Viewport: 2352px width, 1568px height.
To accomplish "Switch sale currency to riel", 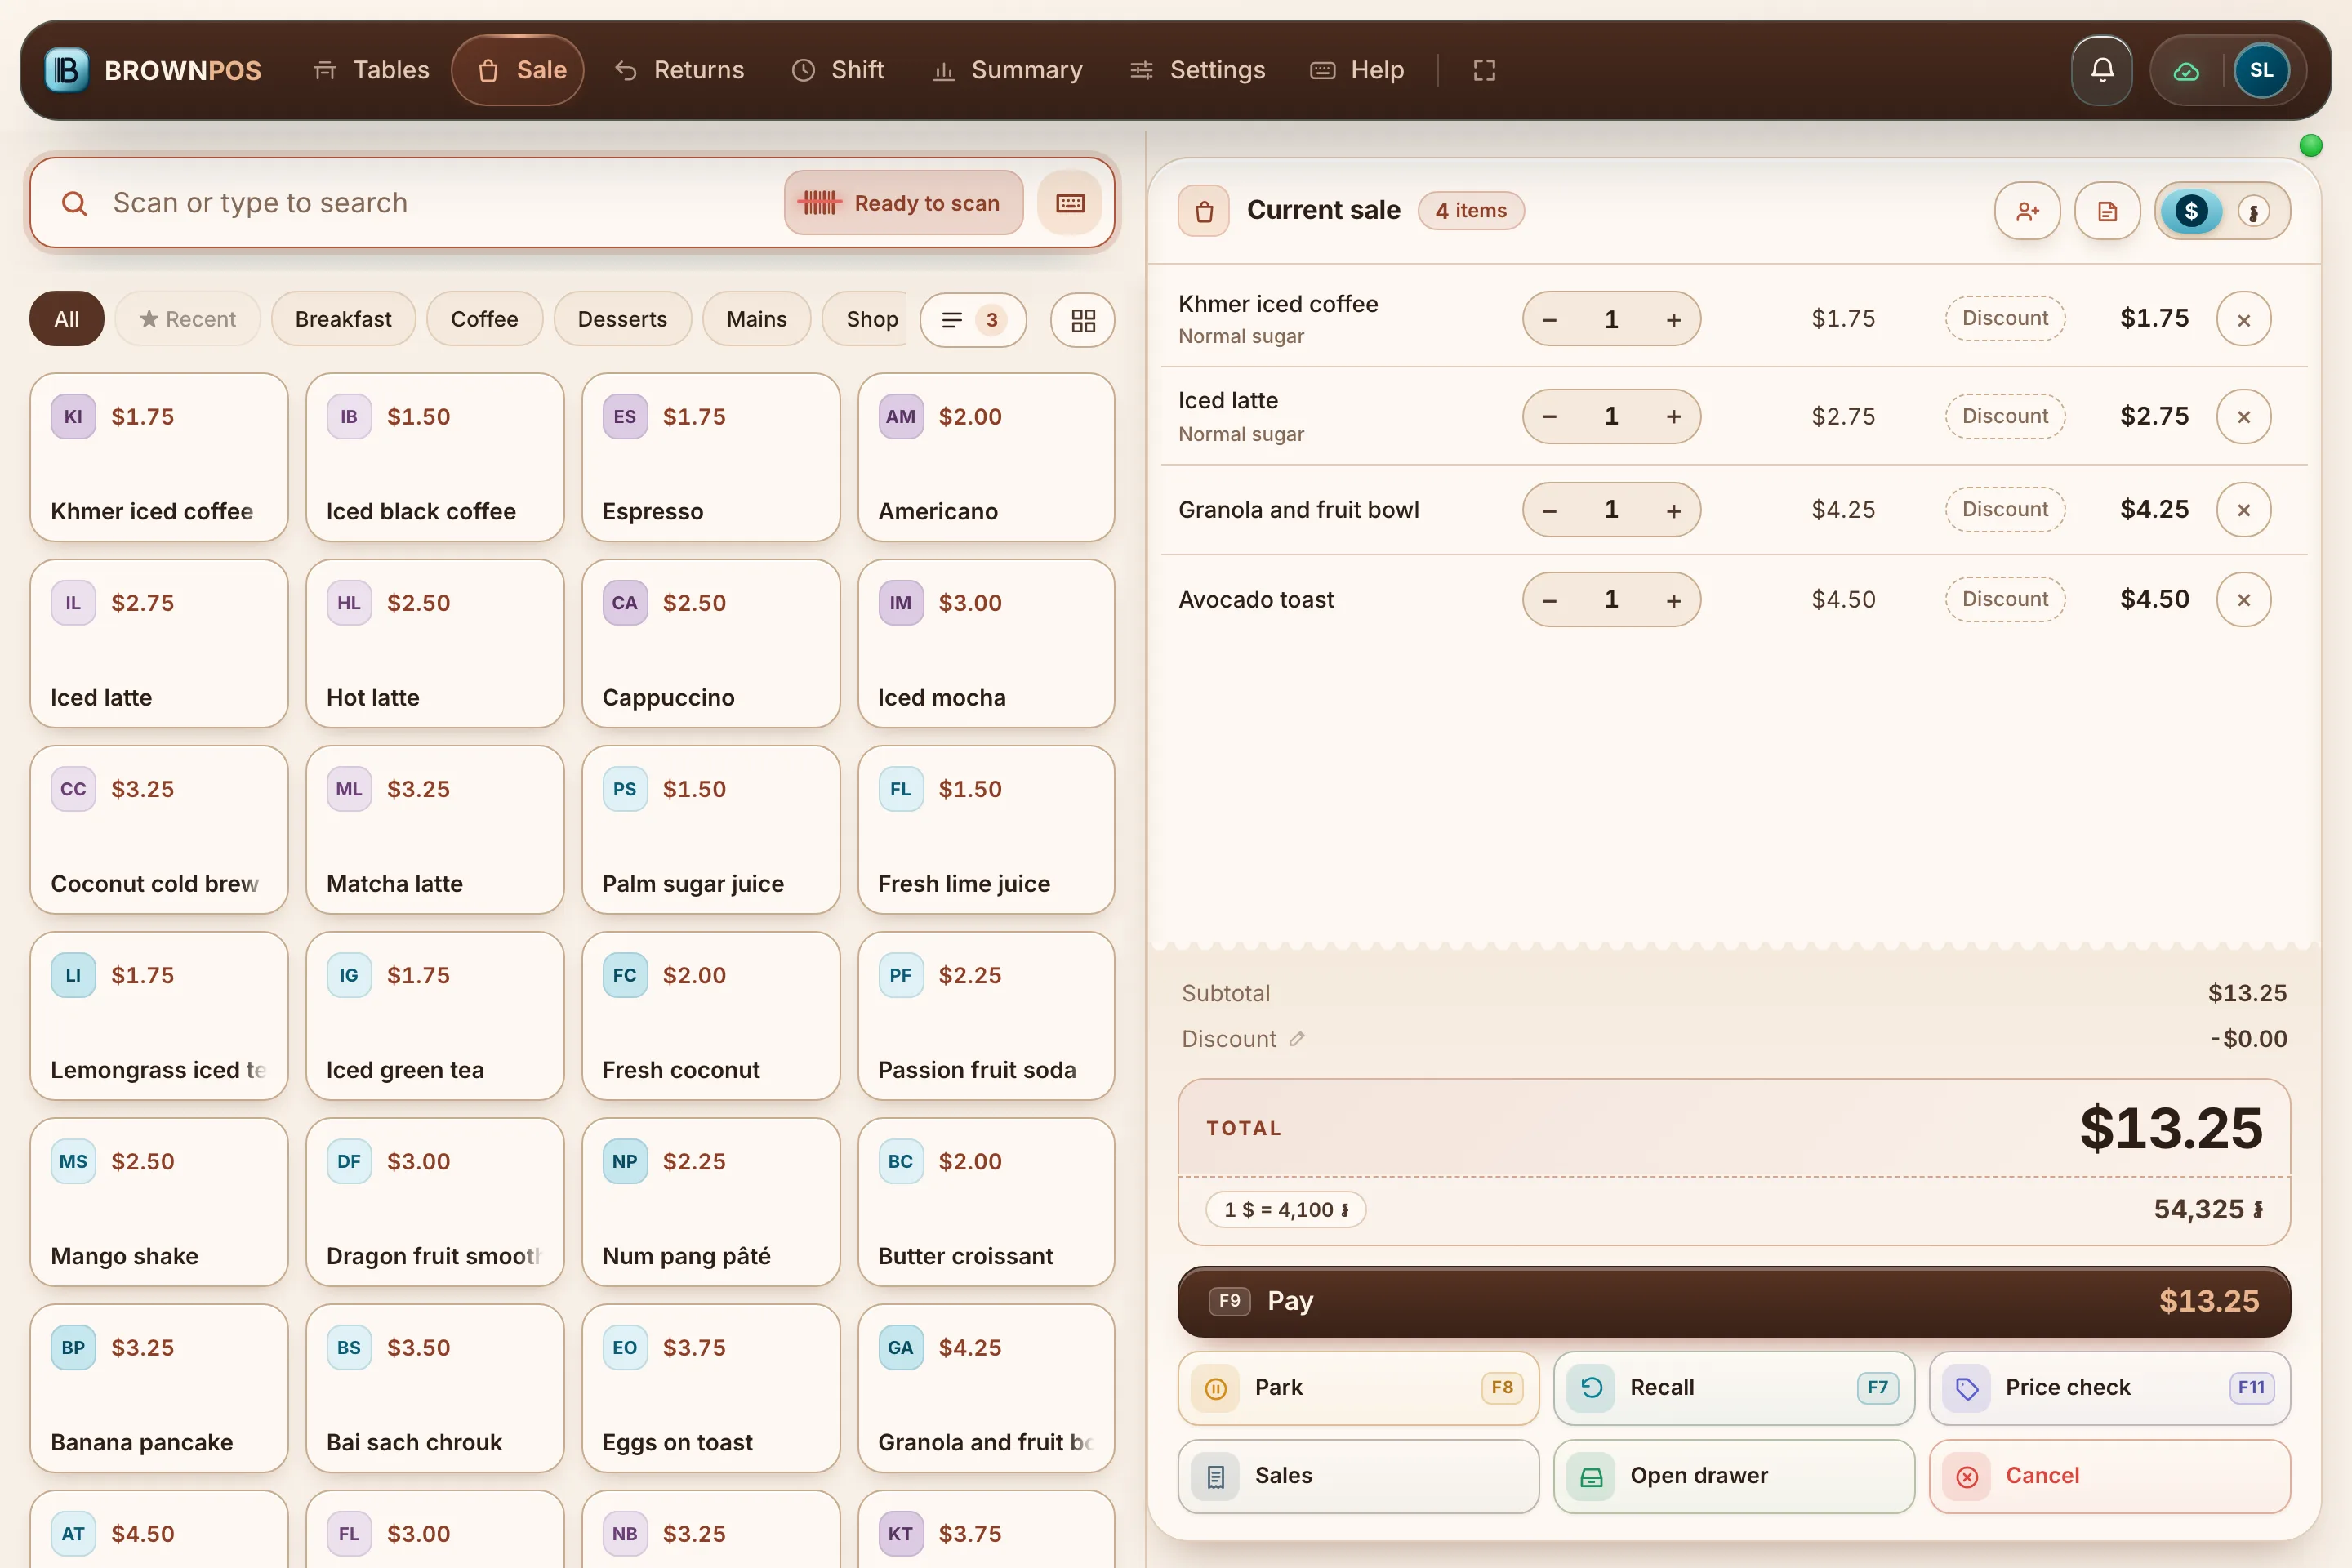I will tap(2254, 211).
